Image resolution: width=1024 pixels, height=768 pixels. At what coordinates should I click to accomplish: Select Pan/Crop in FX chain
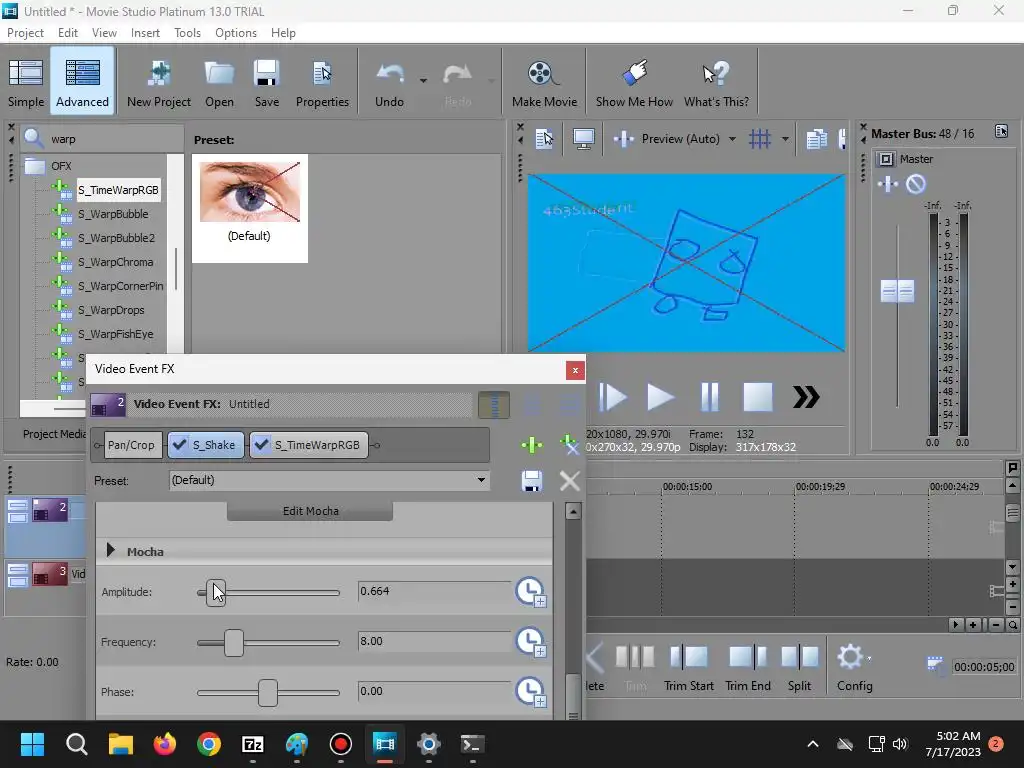click(x=131, y=445)
